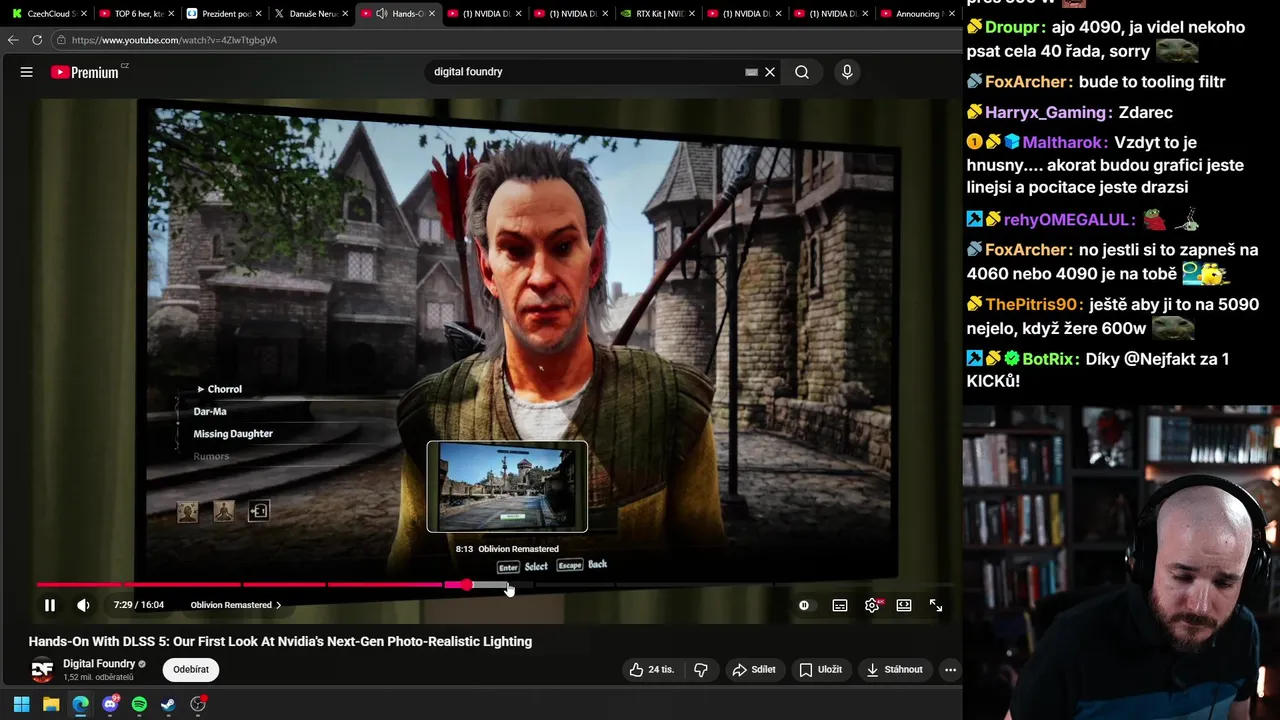Open Spotify from taskbar
1280x720 pixels.
point(139,704)
